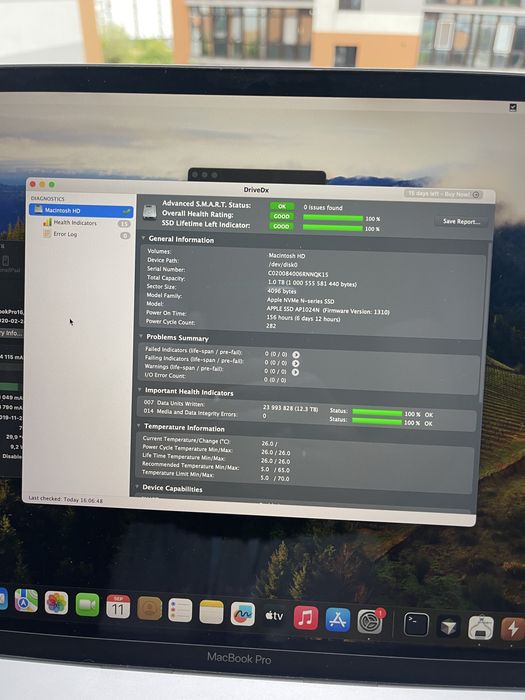Open the App Store dock icon

[x=338, y=620]
